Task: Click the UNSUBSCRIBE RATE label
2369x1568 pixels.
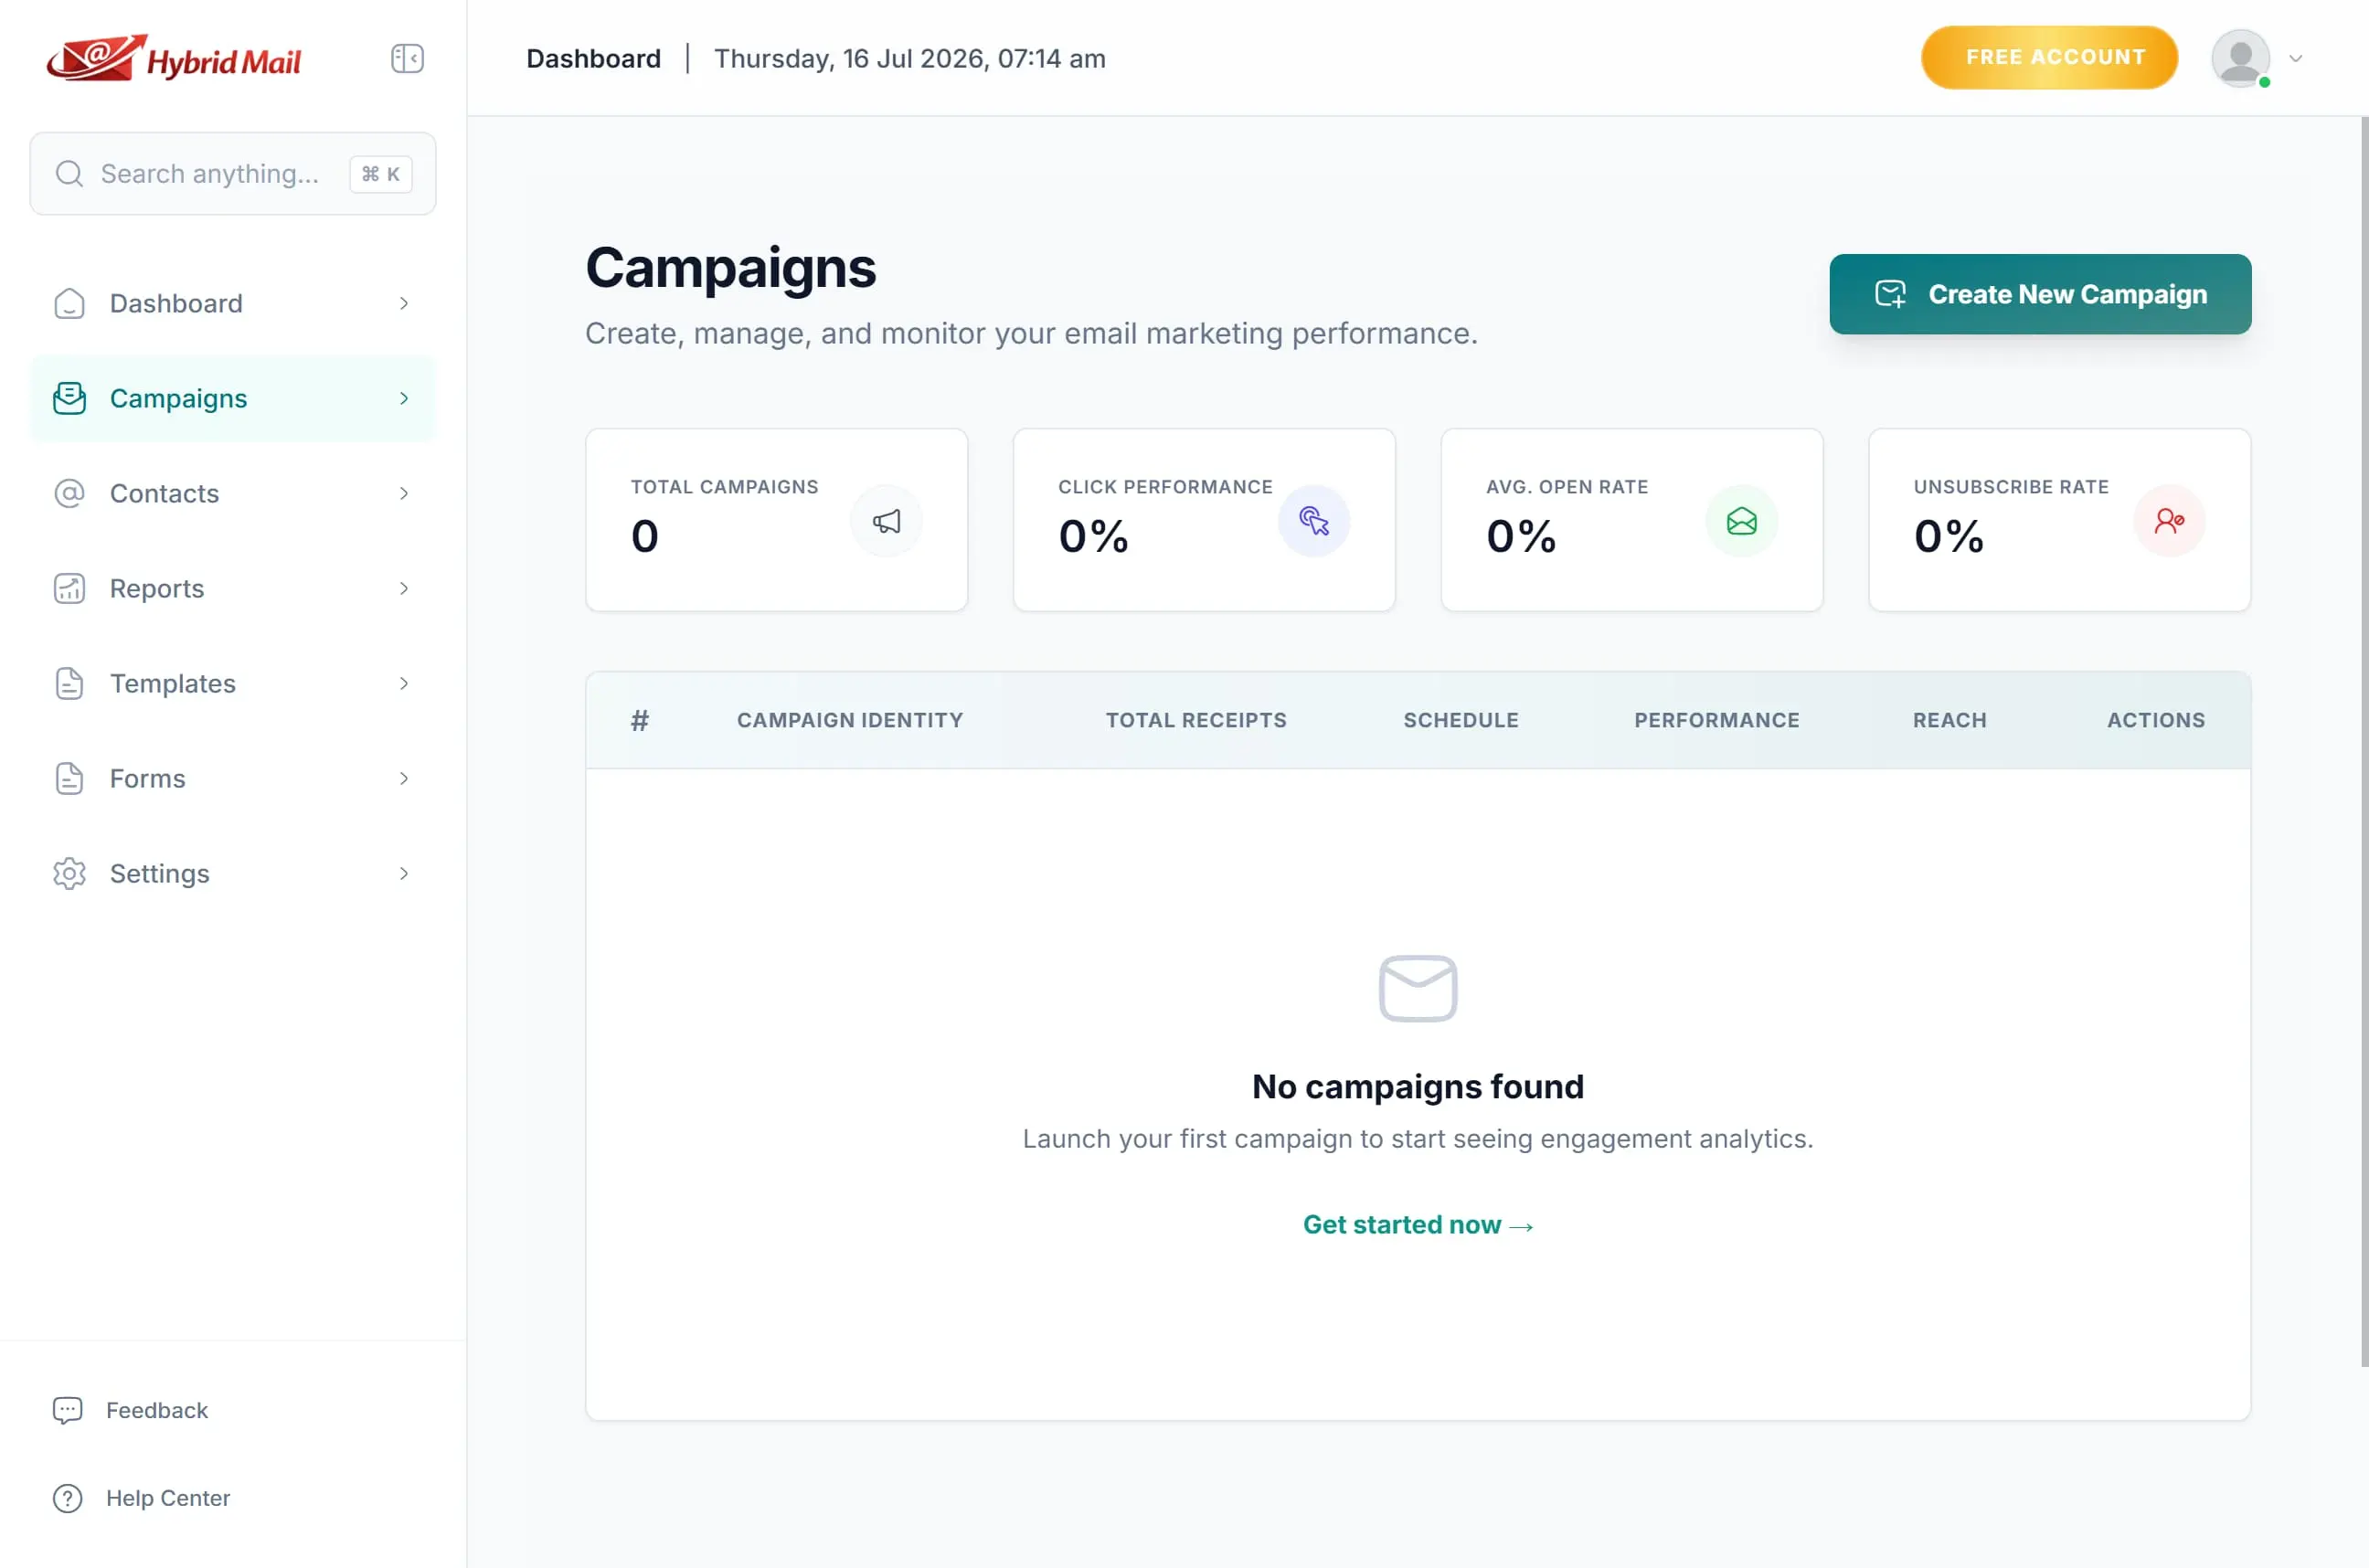Action: (2011, 487)
